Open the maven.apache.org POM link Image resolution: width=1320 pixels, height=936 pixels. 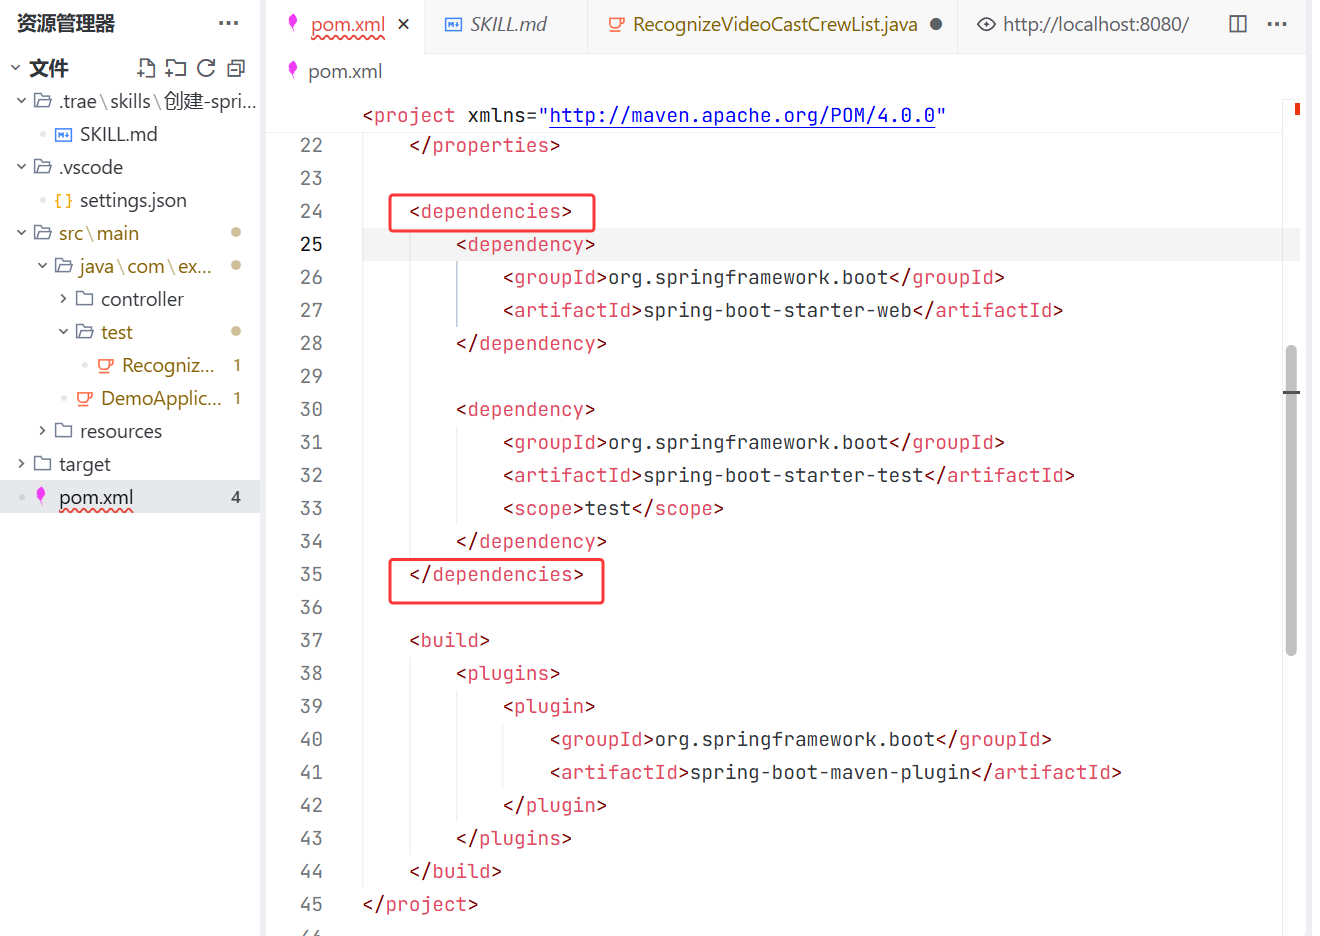click(742, 115)
